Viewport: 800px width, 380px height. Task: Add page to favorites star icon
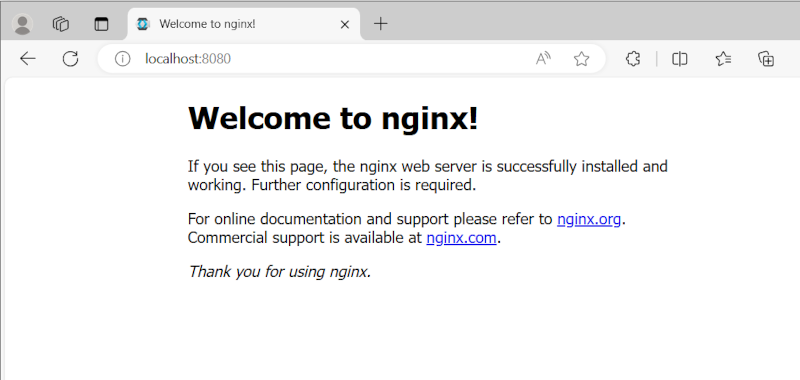pyautogui.click(x=581, y=59)
